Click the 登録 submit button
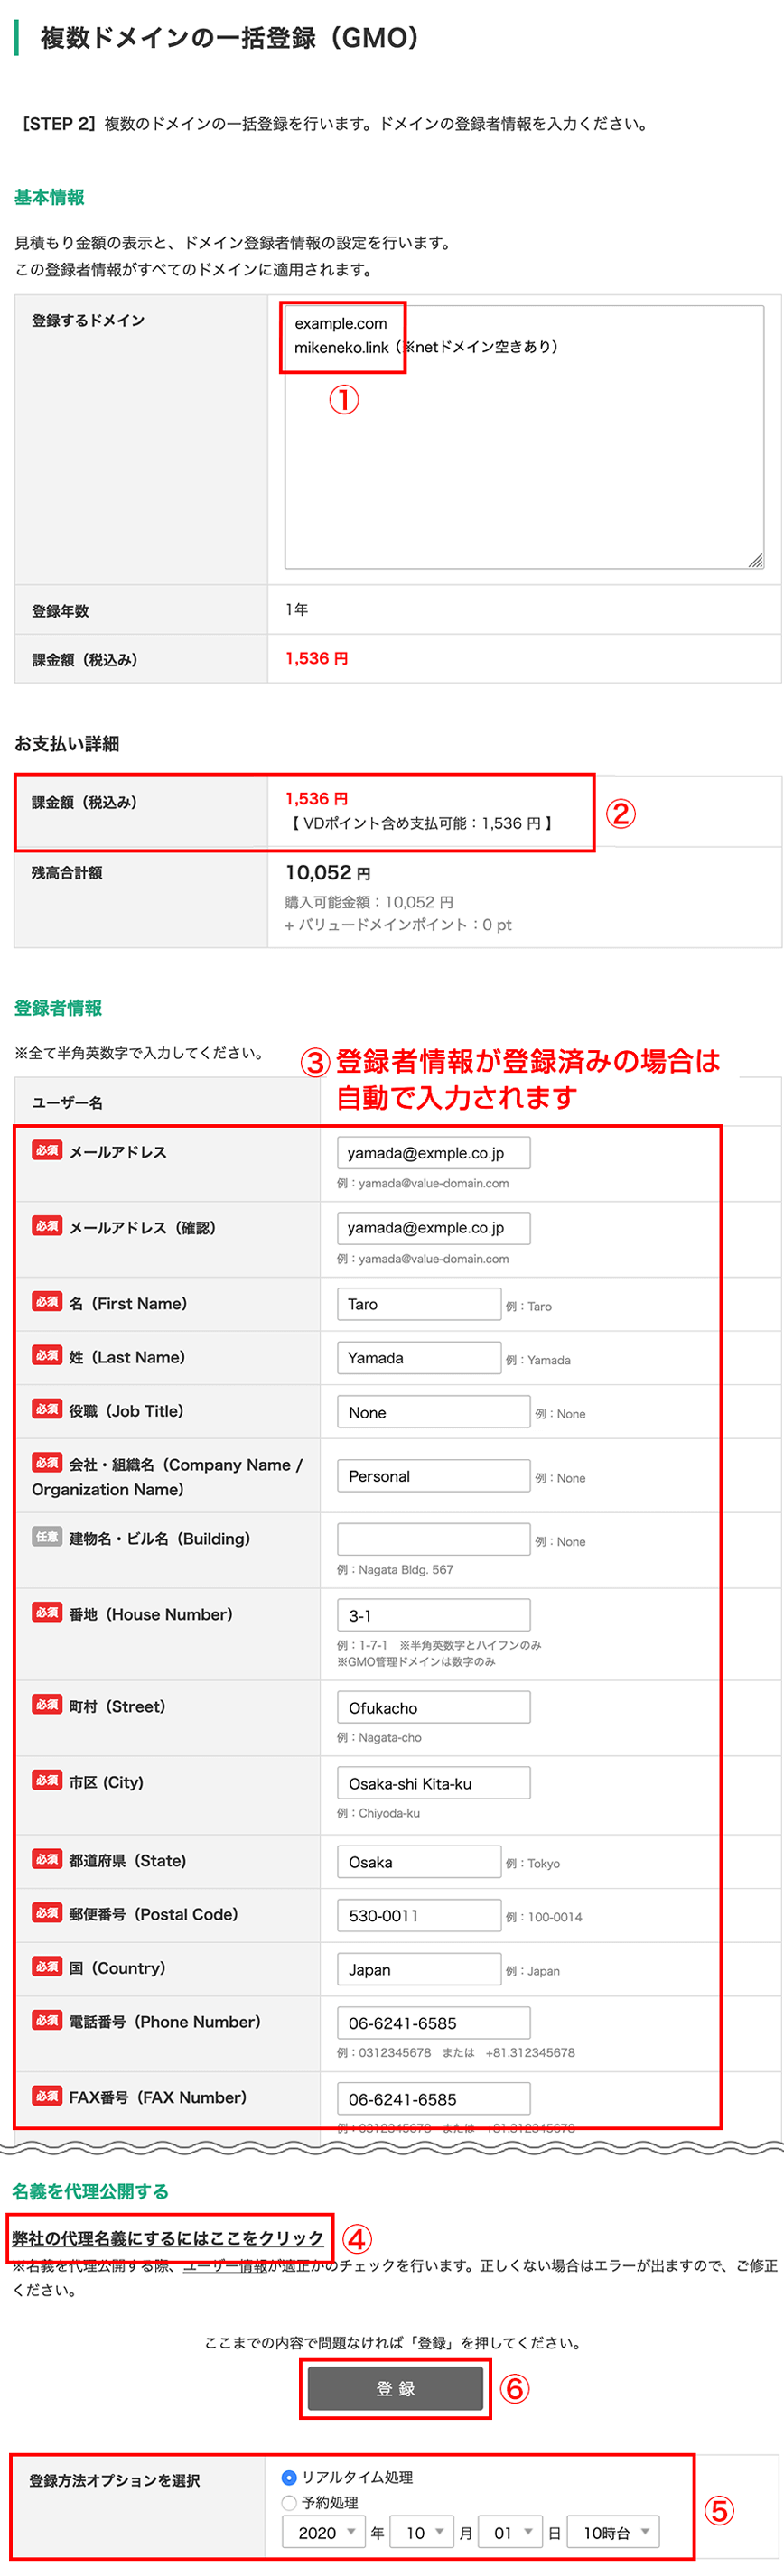Image resolution: width=784 pixels, height=2576 pixels. [x=395, y=2388]
